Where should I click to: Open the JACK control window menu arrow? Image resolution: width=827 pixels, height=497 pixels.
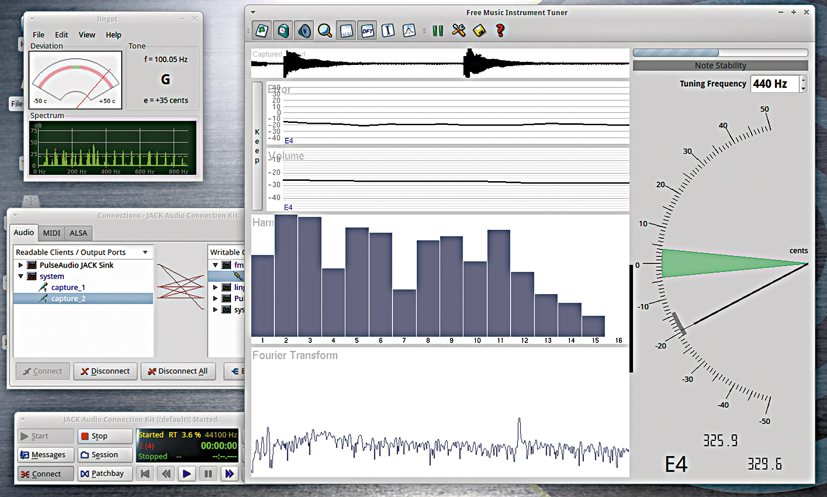(23, 419)
